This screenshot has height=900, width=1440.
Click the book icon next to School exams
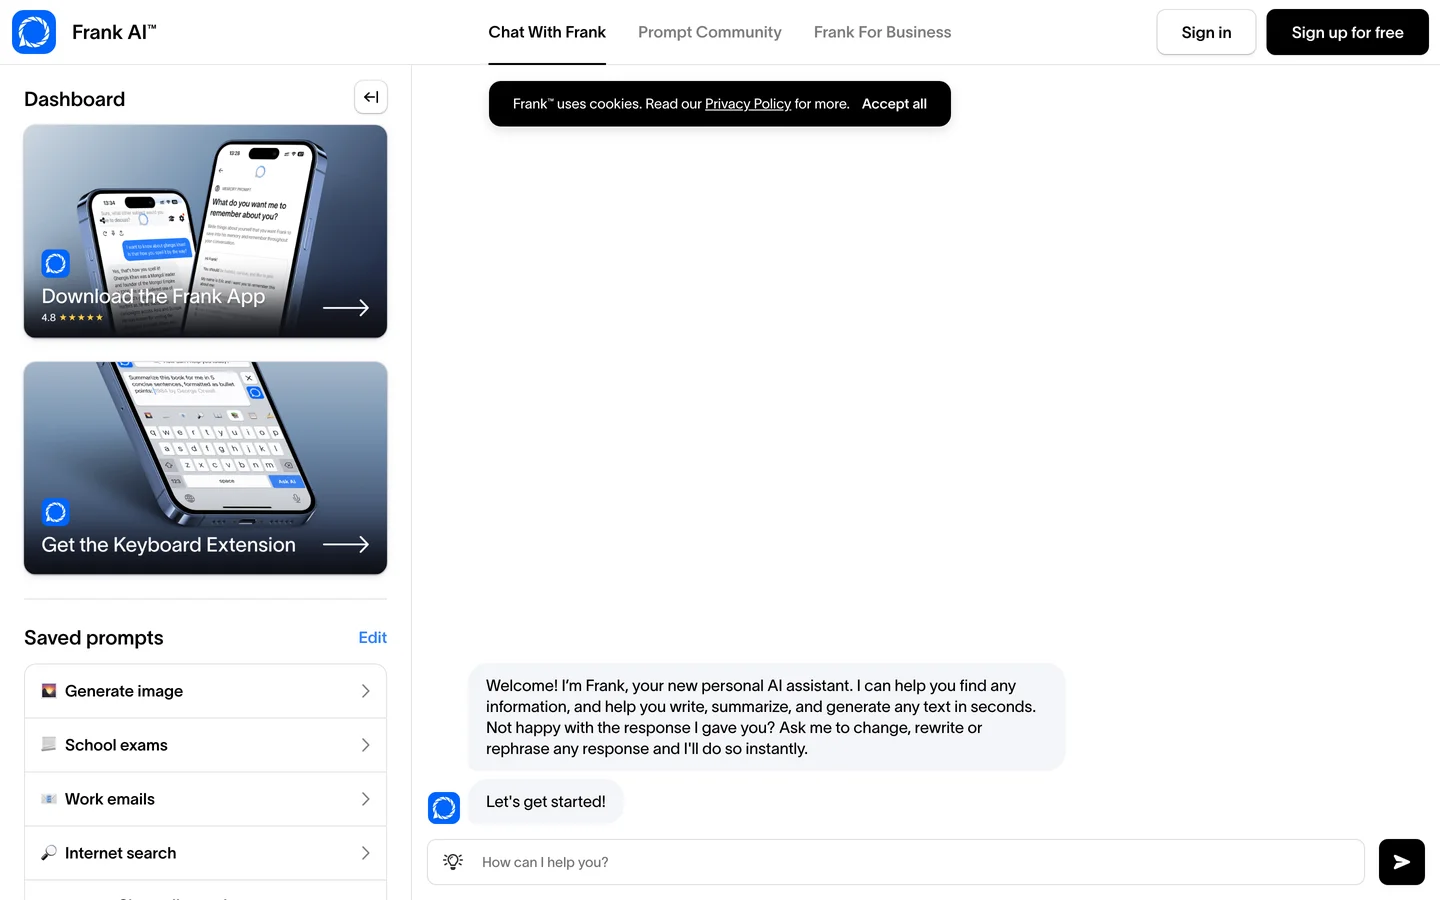click(x=49, y=745)
